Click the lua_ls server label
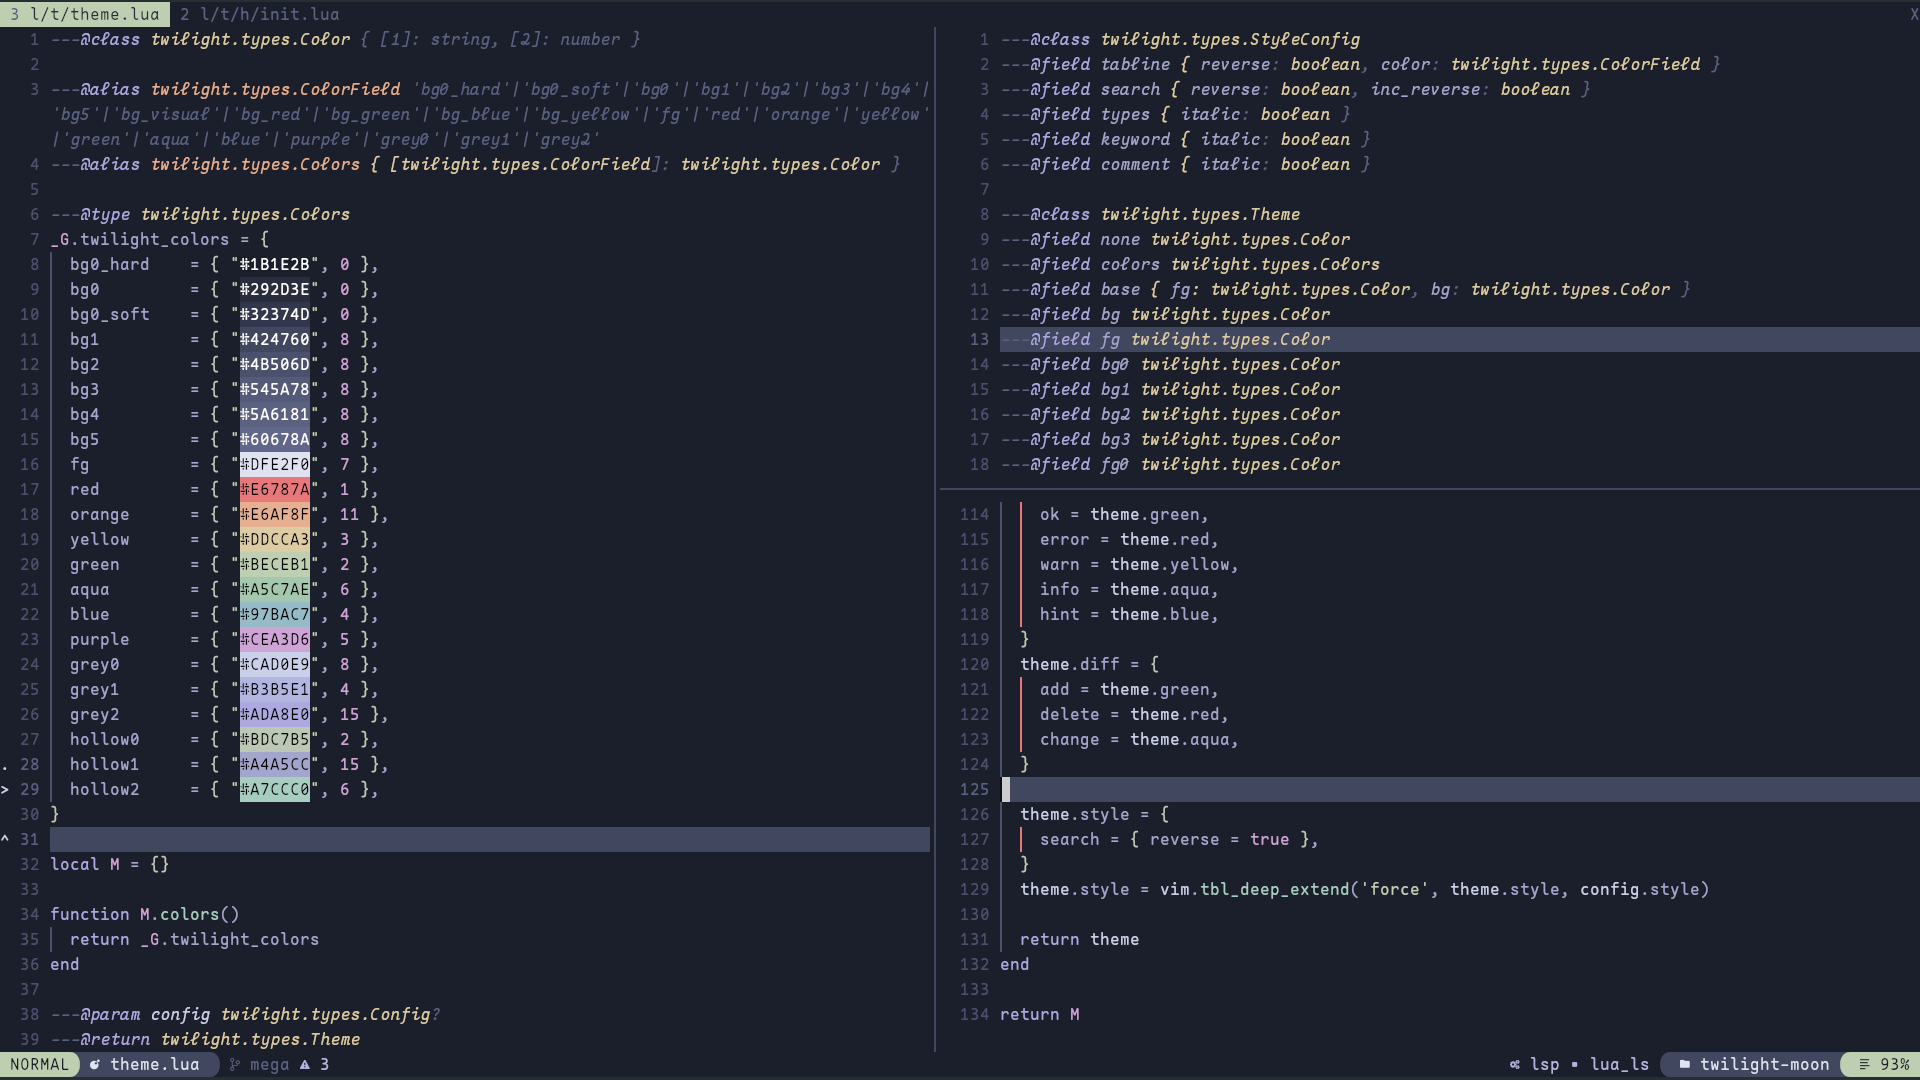Screen dimensions: 1920x1080 click(1619, 1064)
